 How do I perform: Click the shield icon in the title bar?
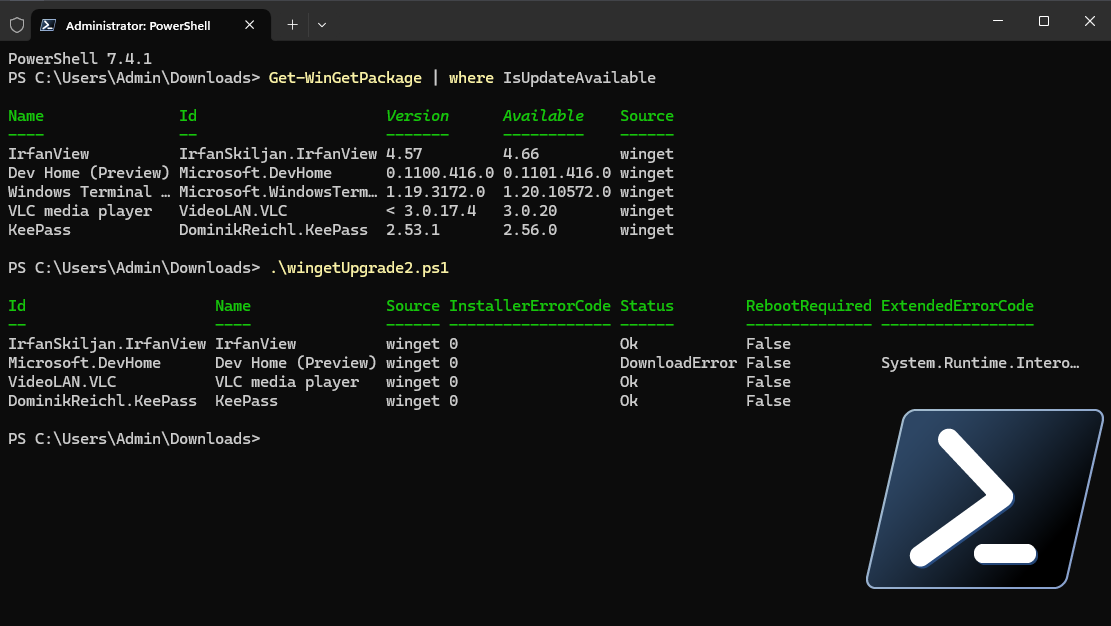click(17, 26)
